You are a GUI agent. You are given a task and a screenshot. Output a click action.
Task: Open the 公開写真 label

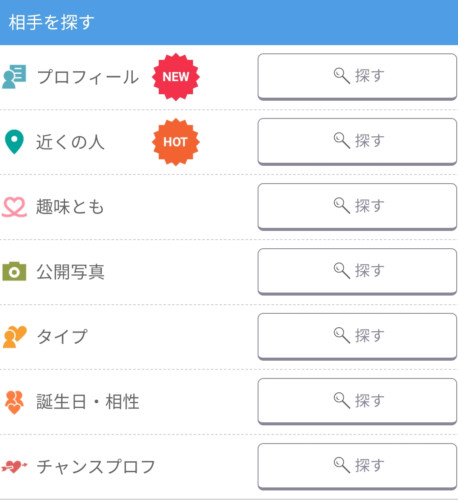point(70,272)
